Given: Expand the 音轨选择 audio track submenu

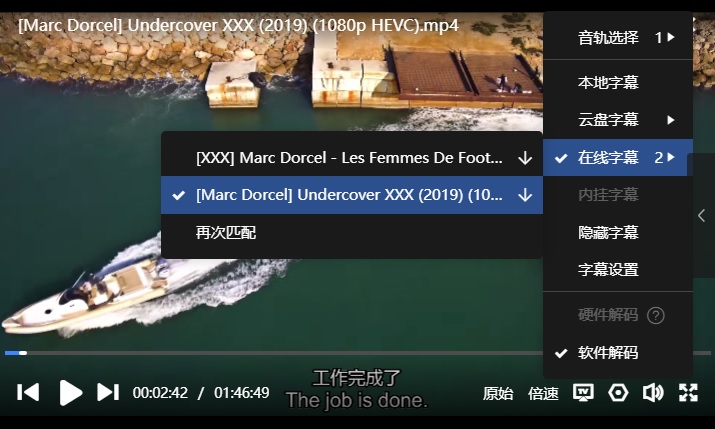Looking at the screenshot, I should click(618, 37).
